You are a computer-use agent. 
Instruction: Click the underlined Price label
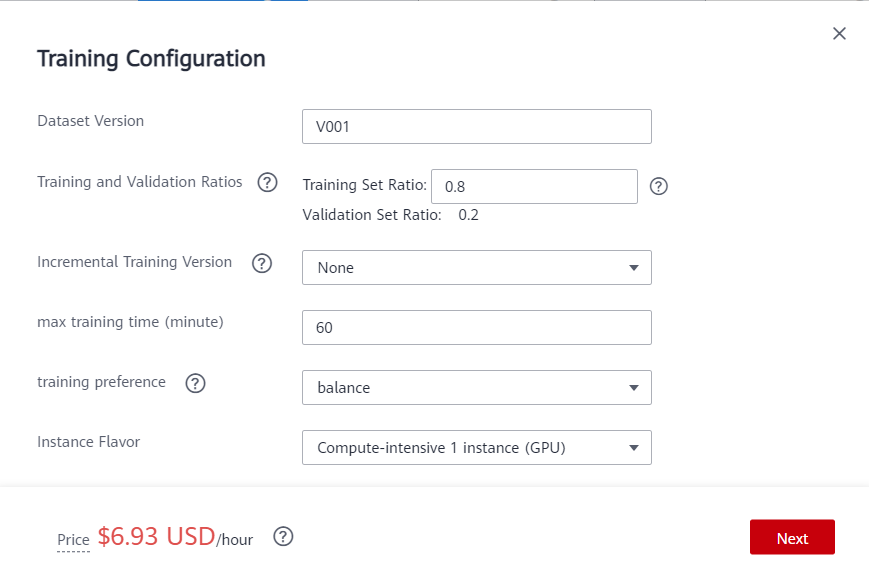pos(73,540)
